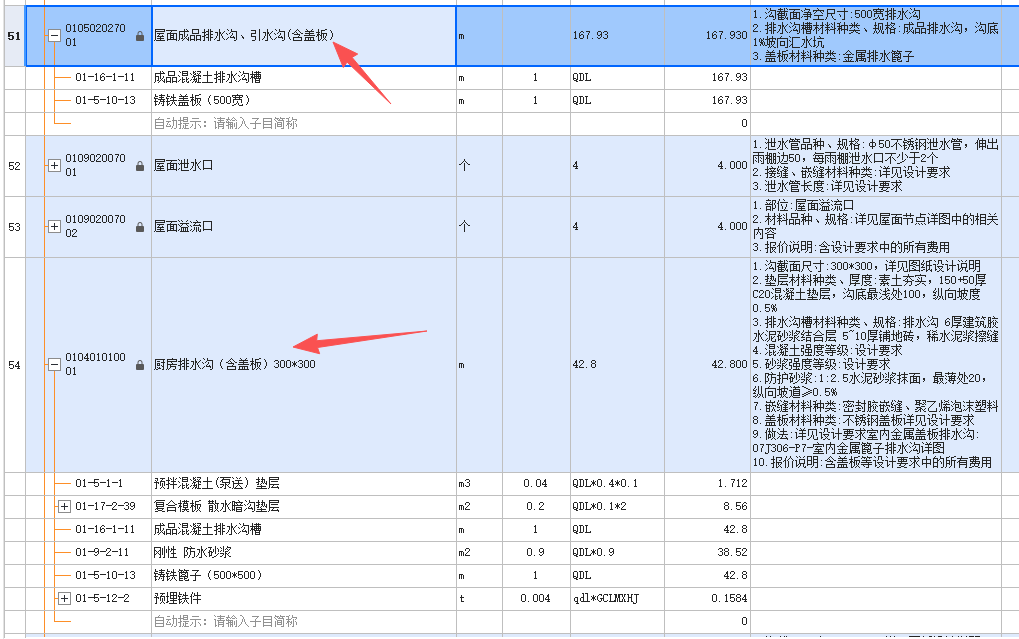
Task: Click lock icon beside 屋面溢流口
Action: (x=140, y=228)
